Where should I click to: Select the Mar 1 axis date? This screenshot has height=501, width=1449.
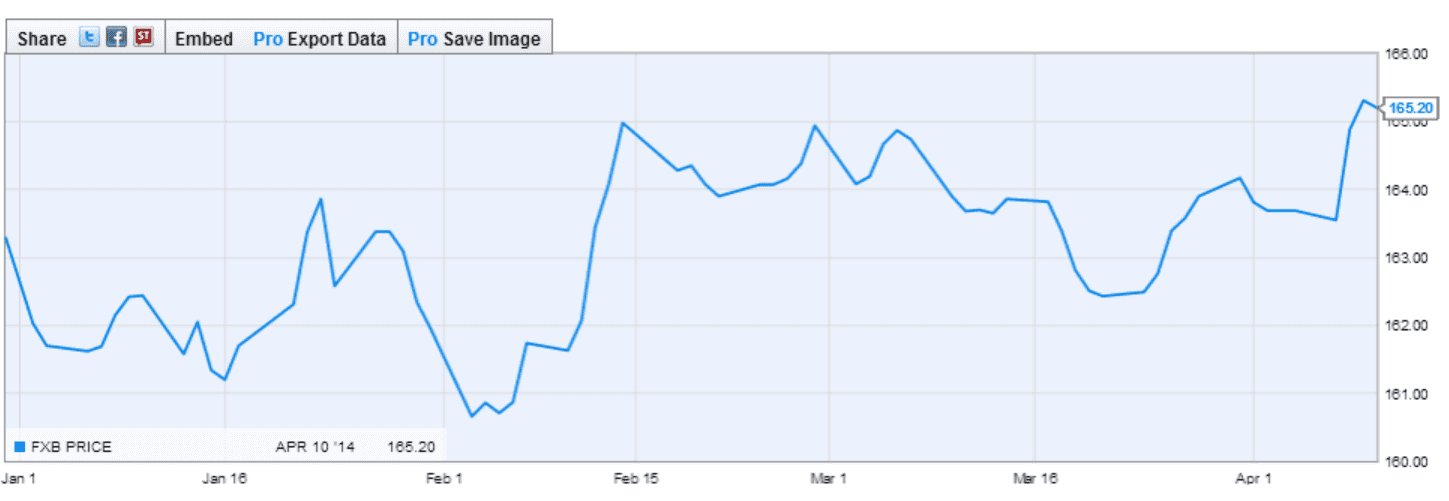pyautogui.click(x=830, y=477)
